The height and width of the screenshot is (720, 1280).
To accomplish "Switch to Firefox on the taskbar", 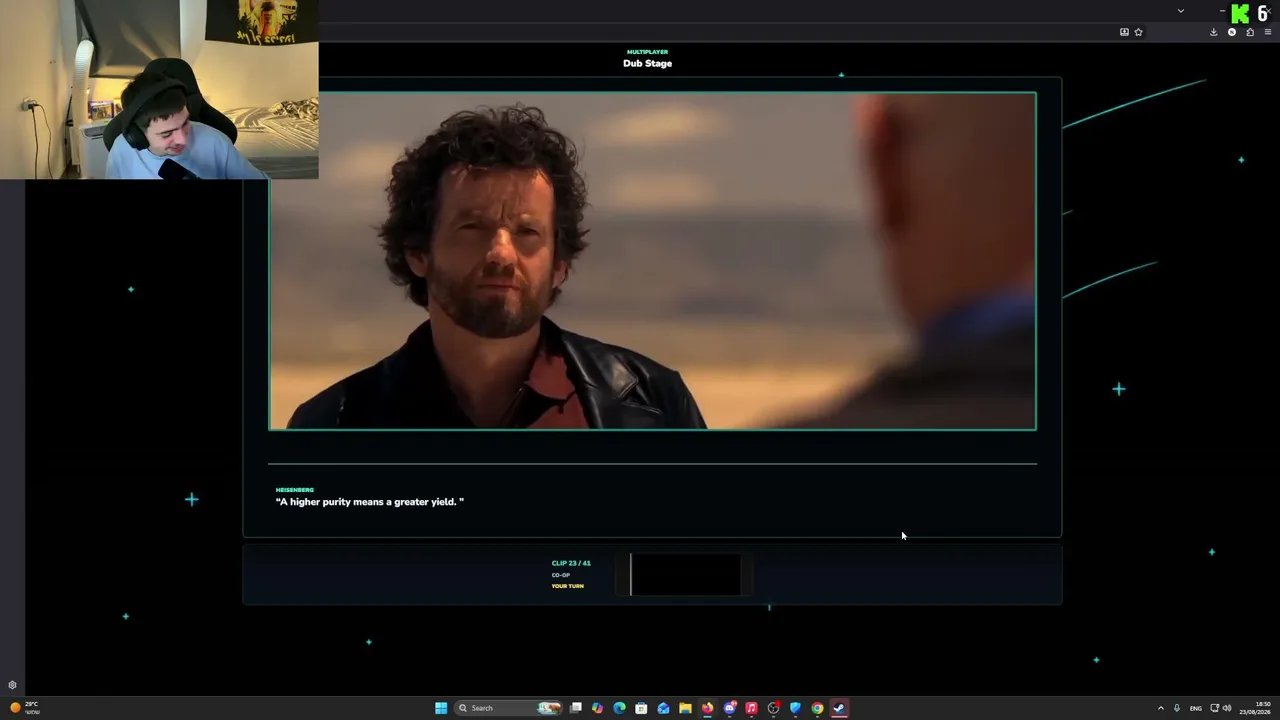I will coord(707,708).
